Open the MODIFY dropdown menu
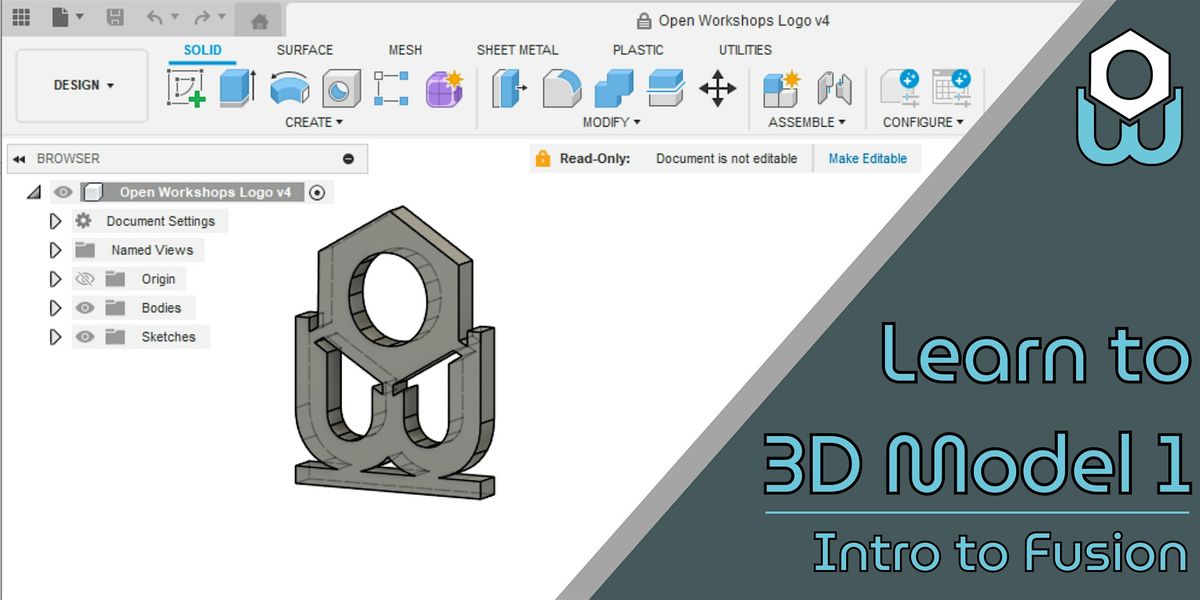The image size is (1200, 600). tap(612, 122)
